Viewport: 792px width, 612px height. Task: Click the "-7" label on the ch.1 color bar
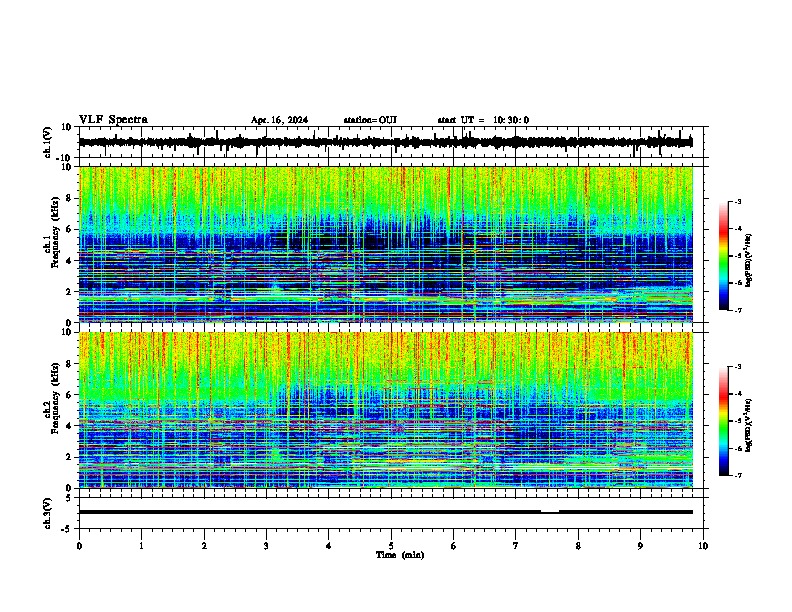737,310
